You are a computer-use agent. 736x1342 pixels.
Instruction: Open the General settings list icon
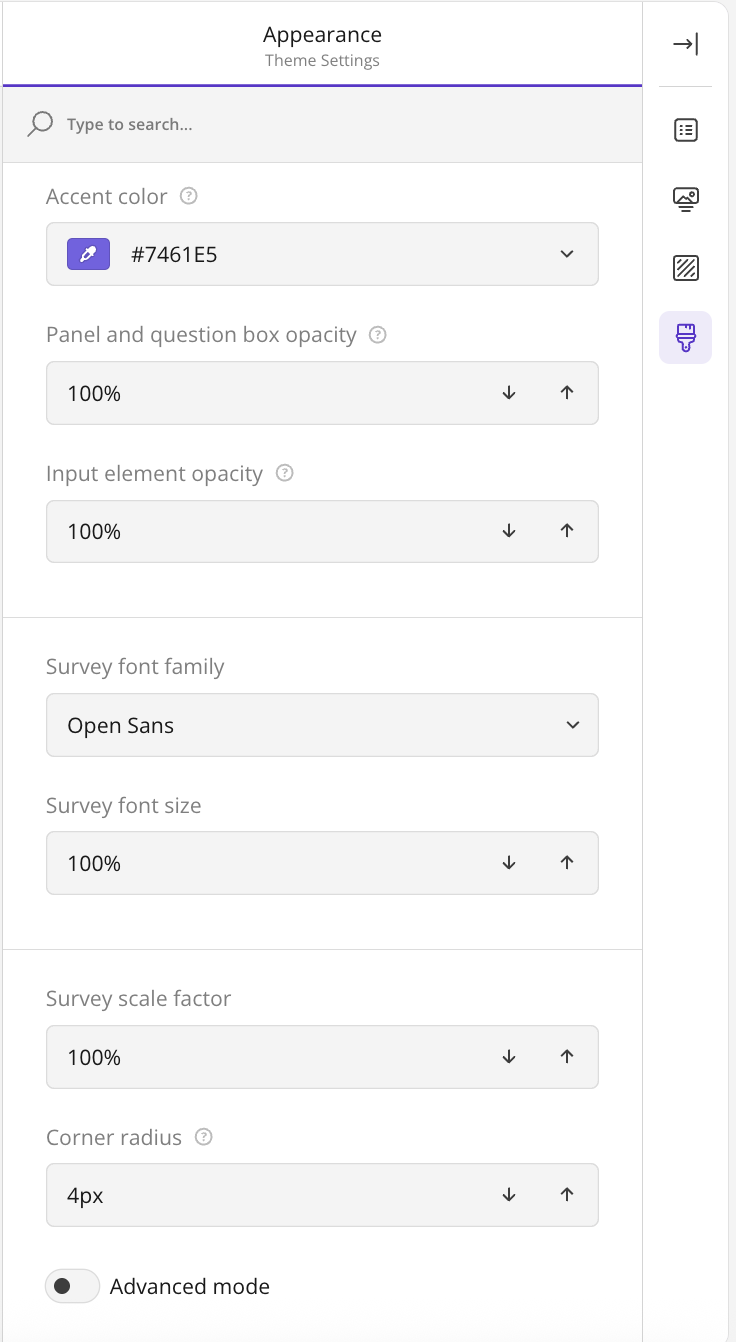click(685, 130)
